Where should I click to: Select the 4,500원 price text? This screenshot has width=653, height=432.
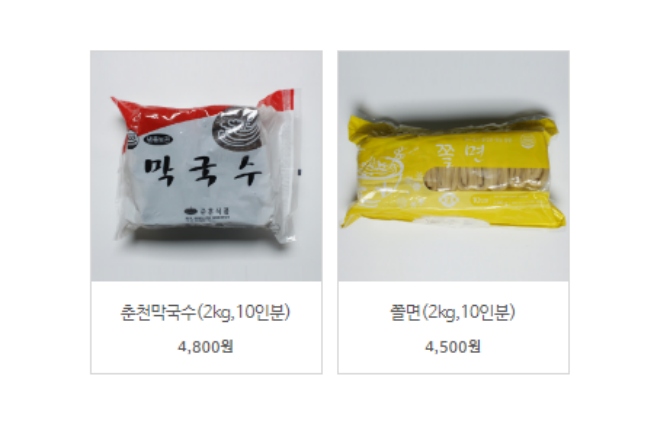tap(453, 346)
